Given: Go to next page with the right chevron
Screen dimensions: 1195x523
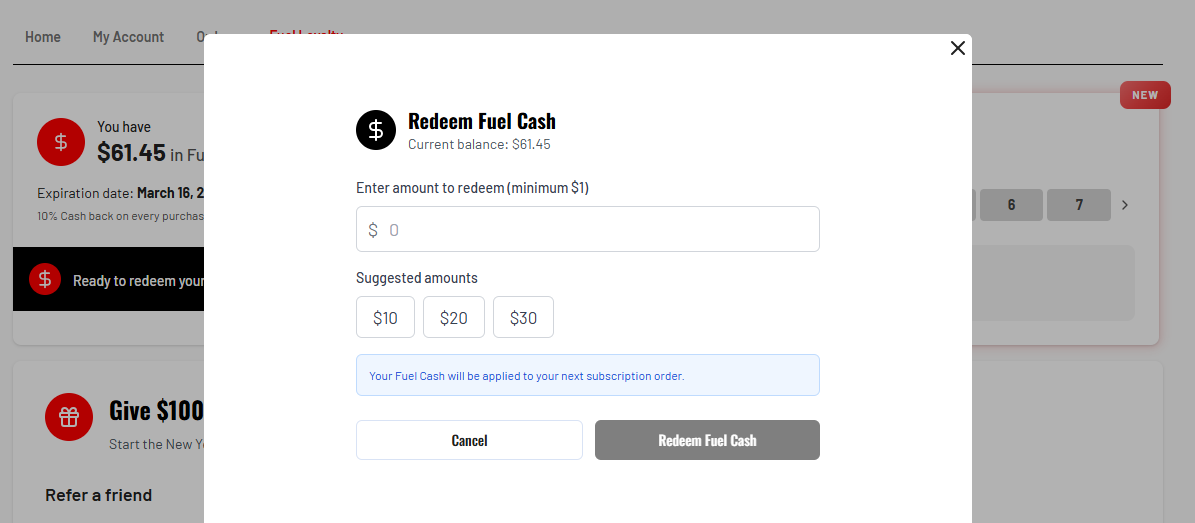Looking at the screenshot, I should point(1125,205).
